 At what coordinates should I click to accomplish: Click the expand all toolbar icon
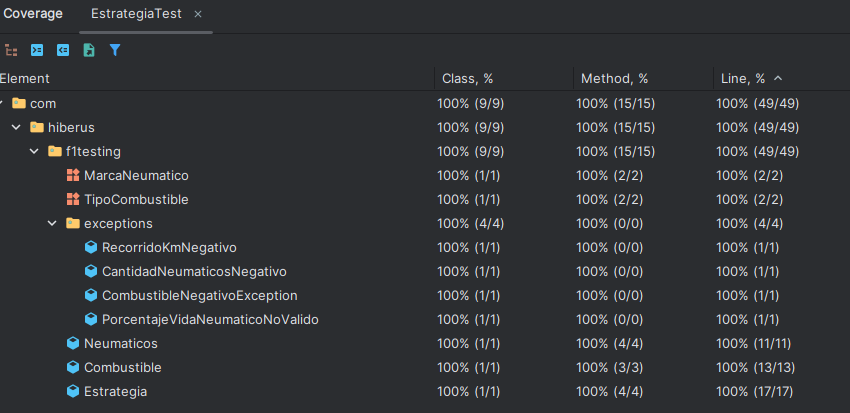click(37, 50)
